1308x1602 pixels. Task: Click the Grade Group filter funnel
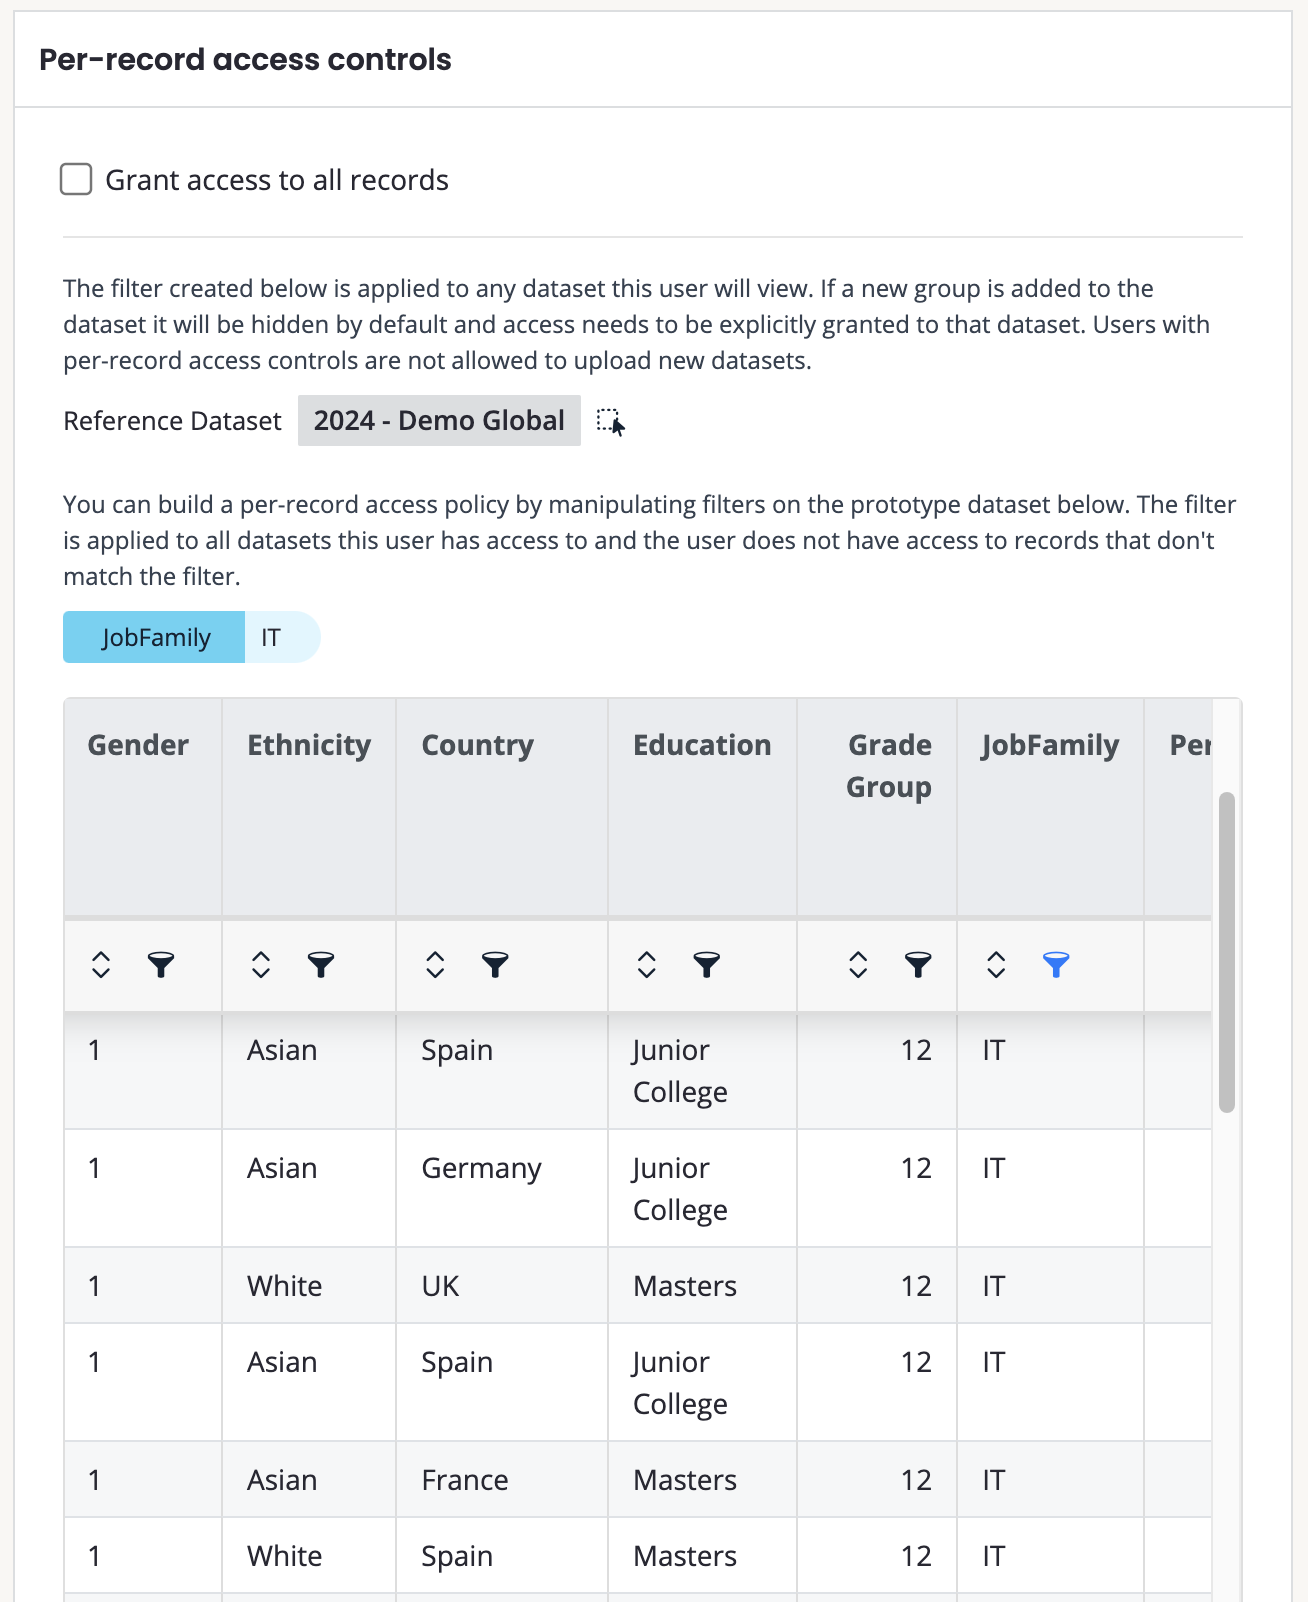point(918,965)
